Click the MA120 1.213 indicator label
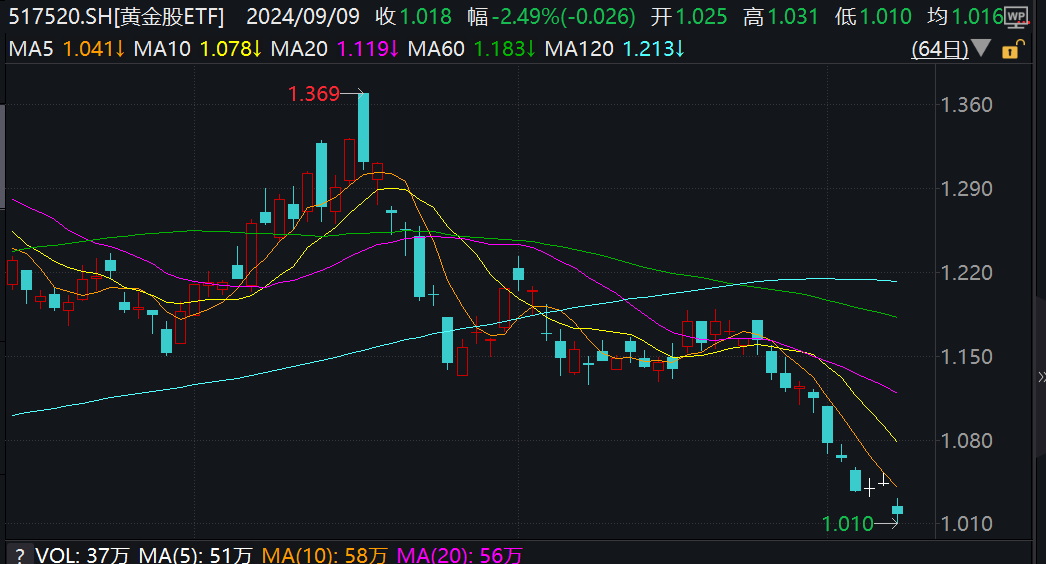Screen dimensions: 1046x564 point(614,49)
